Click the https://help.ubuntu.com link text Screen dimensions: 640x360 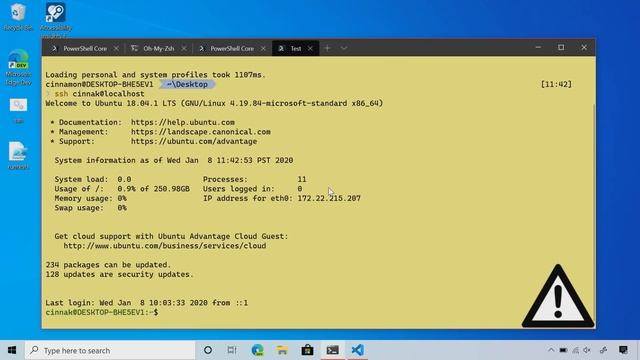tap(183, 122)
